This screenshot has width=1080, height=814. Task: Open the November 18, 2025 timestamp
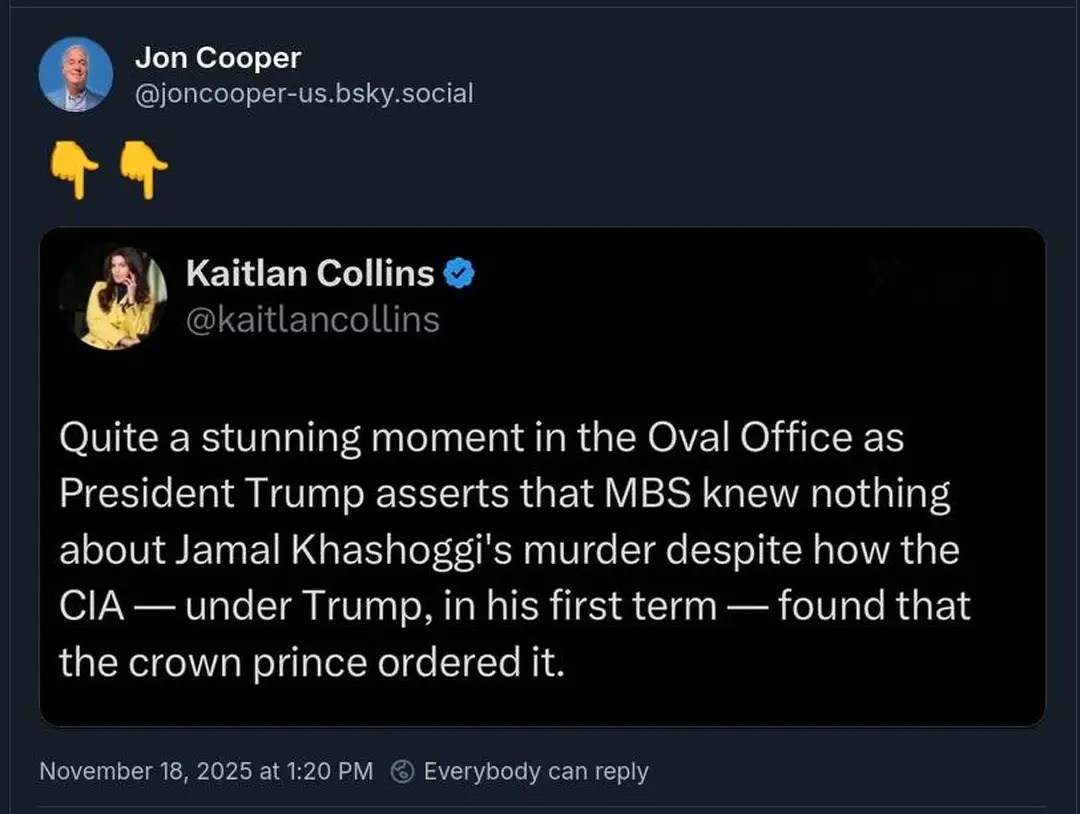(206, 771)
